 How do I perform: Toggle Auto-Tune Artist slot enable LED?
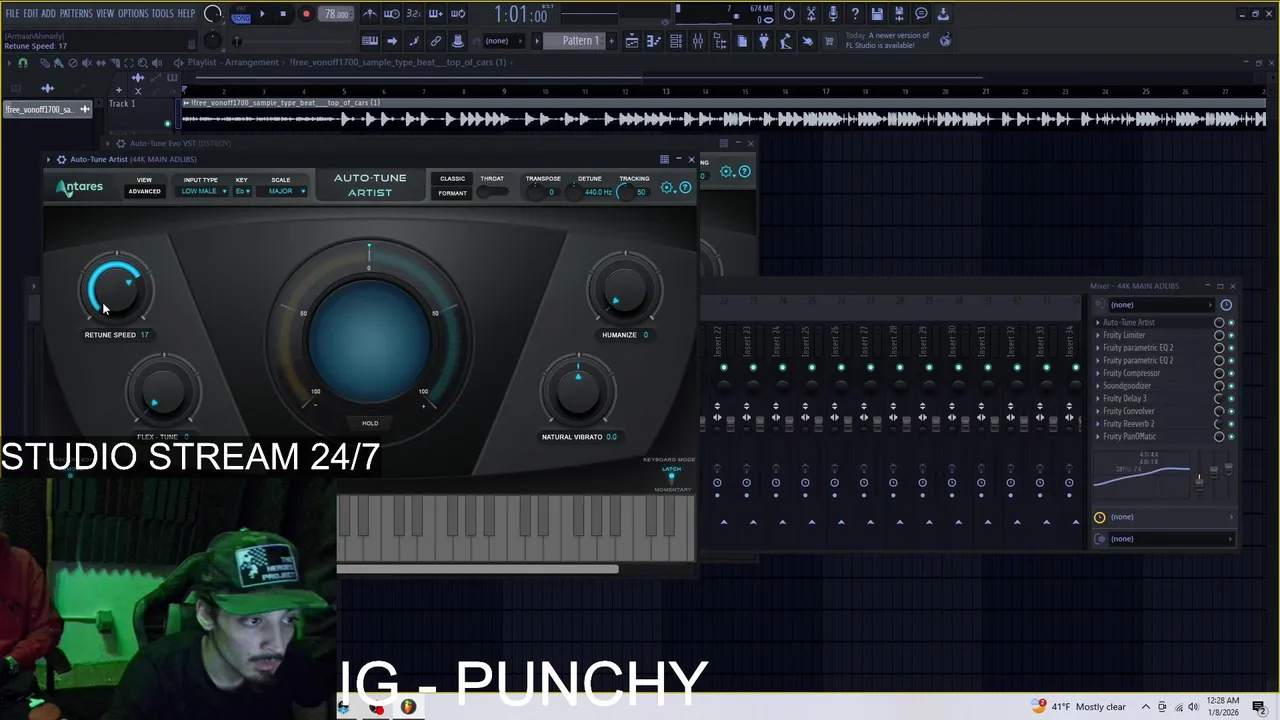(x=1231, y=323)
